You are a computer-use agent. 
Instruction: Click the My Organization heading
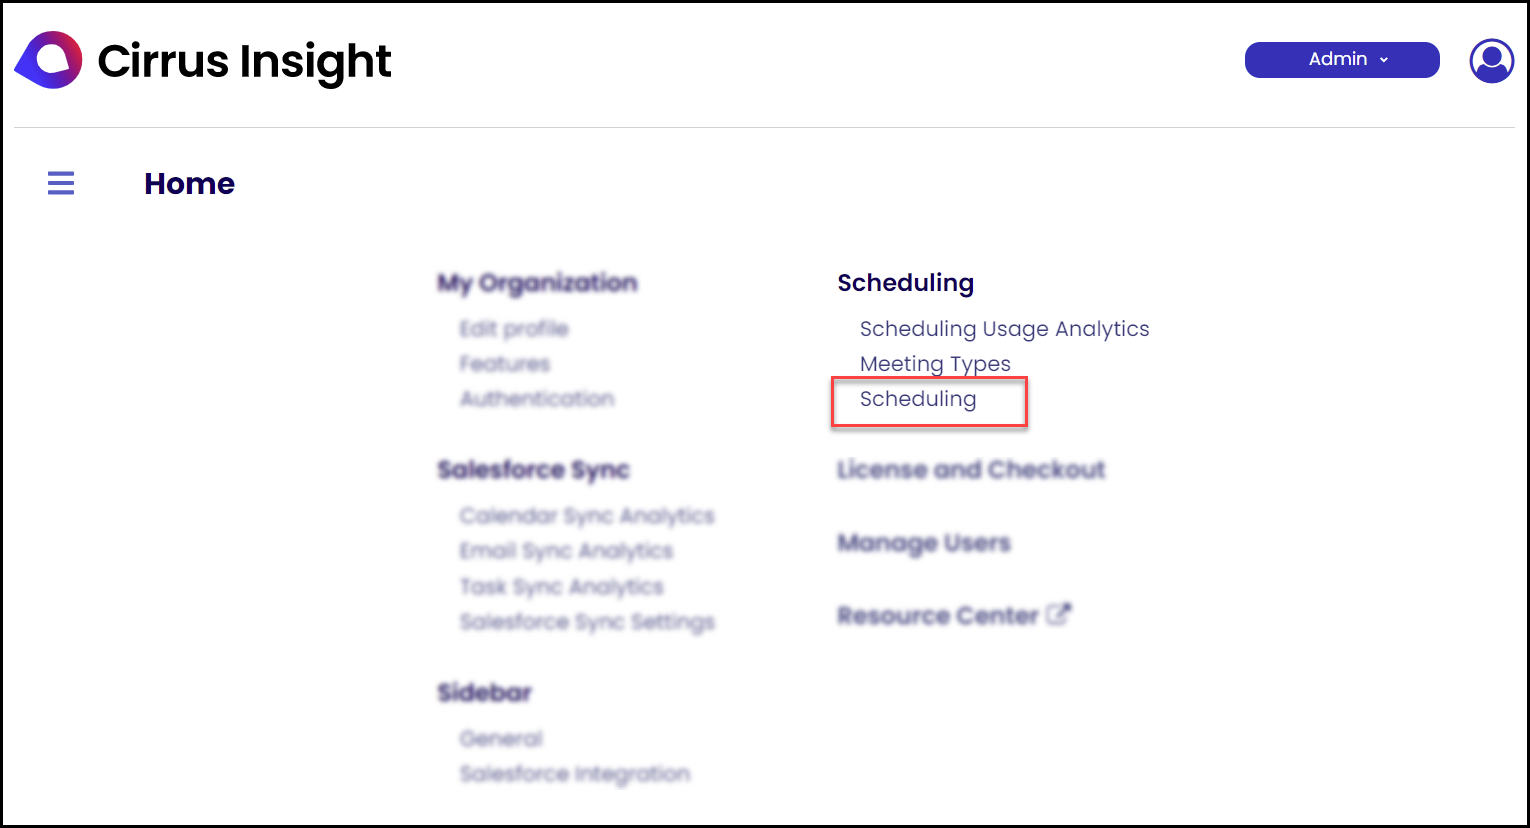coord(537,283)
